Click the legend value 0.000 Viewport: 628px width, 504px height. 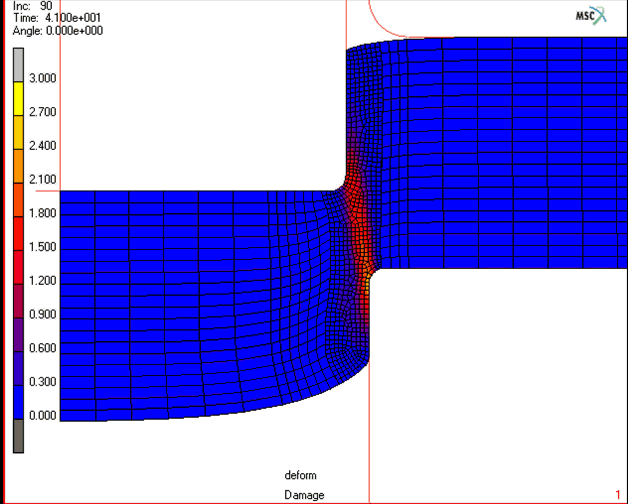click(42, 415)
